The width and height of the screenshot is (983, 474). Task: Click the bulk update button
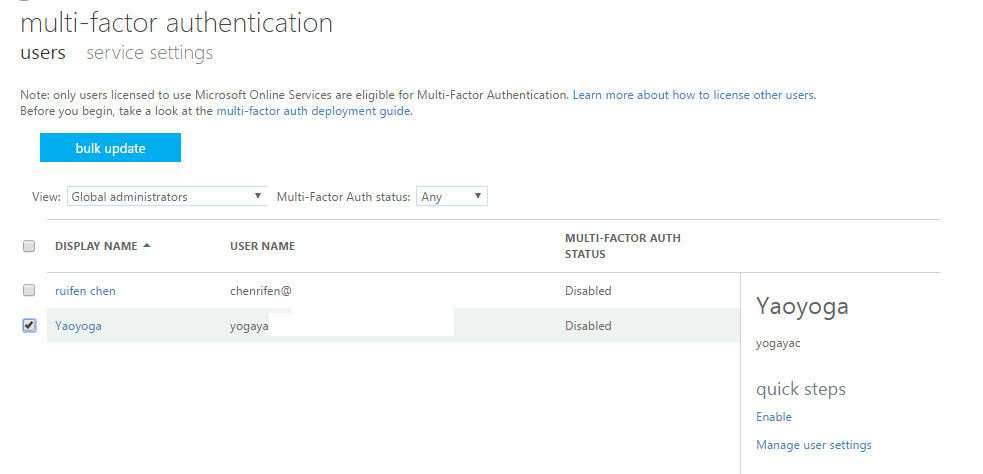click(110, 148)
